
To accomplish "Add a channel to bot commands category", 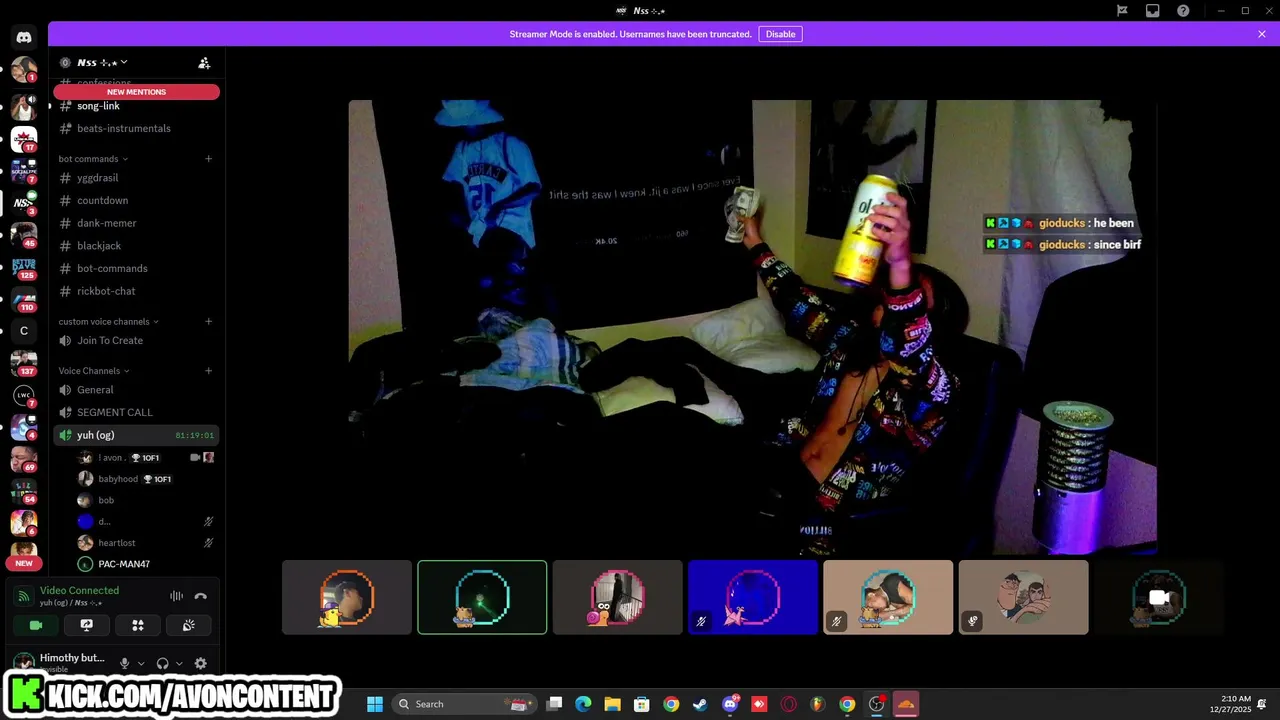I will (x=209, y=159).
